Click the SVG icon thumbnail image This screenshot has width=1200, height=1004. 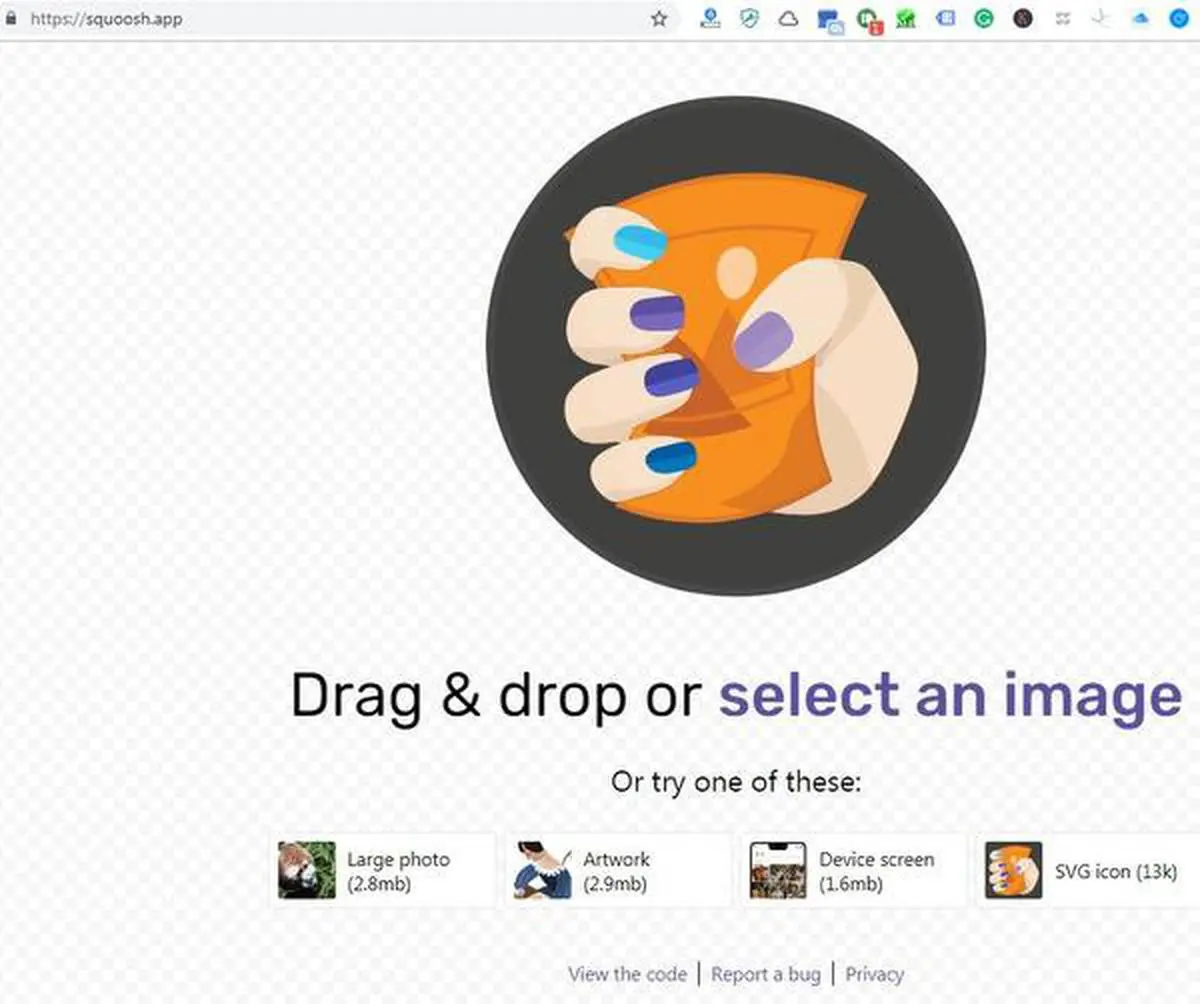pos(1014,871)
